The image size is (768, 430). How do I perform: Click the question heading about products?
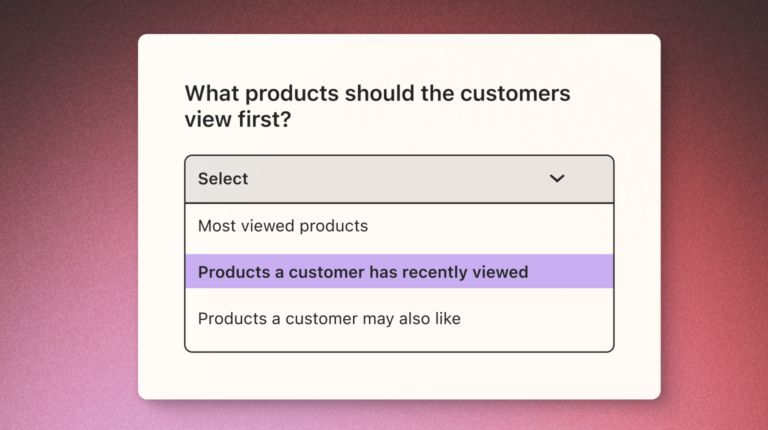[x=377, y=106]
